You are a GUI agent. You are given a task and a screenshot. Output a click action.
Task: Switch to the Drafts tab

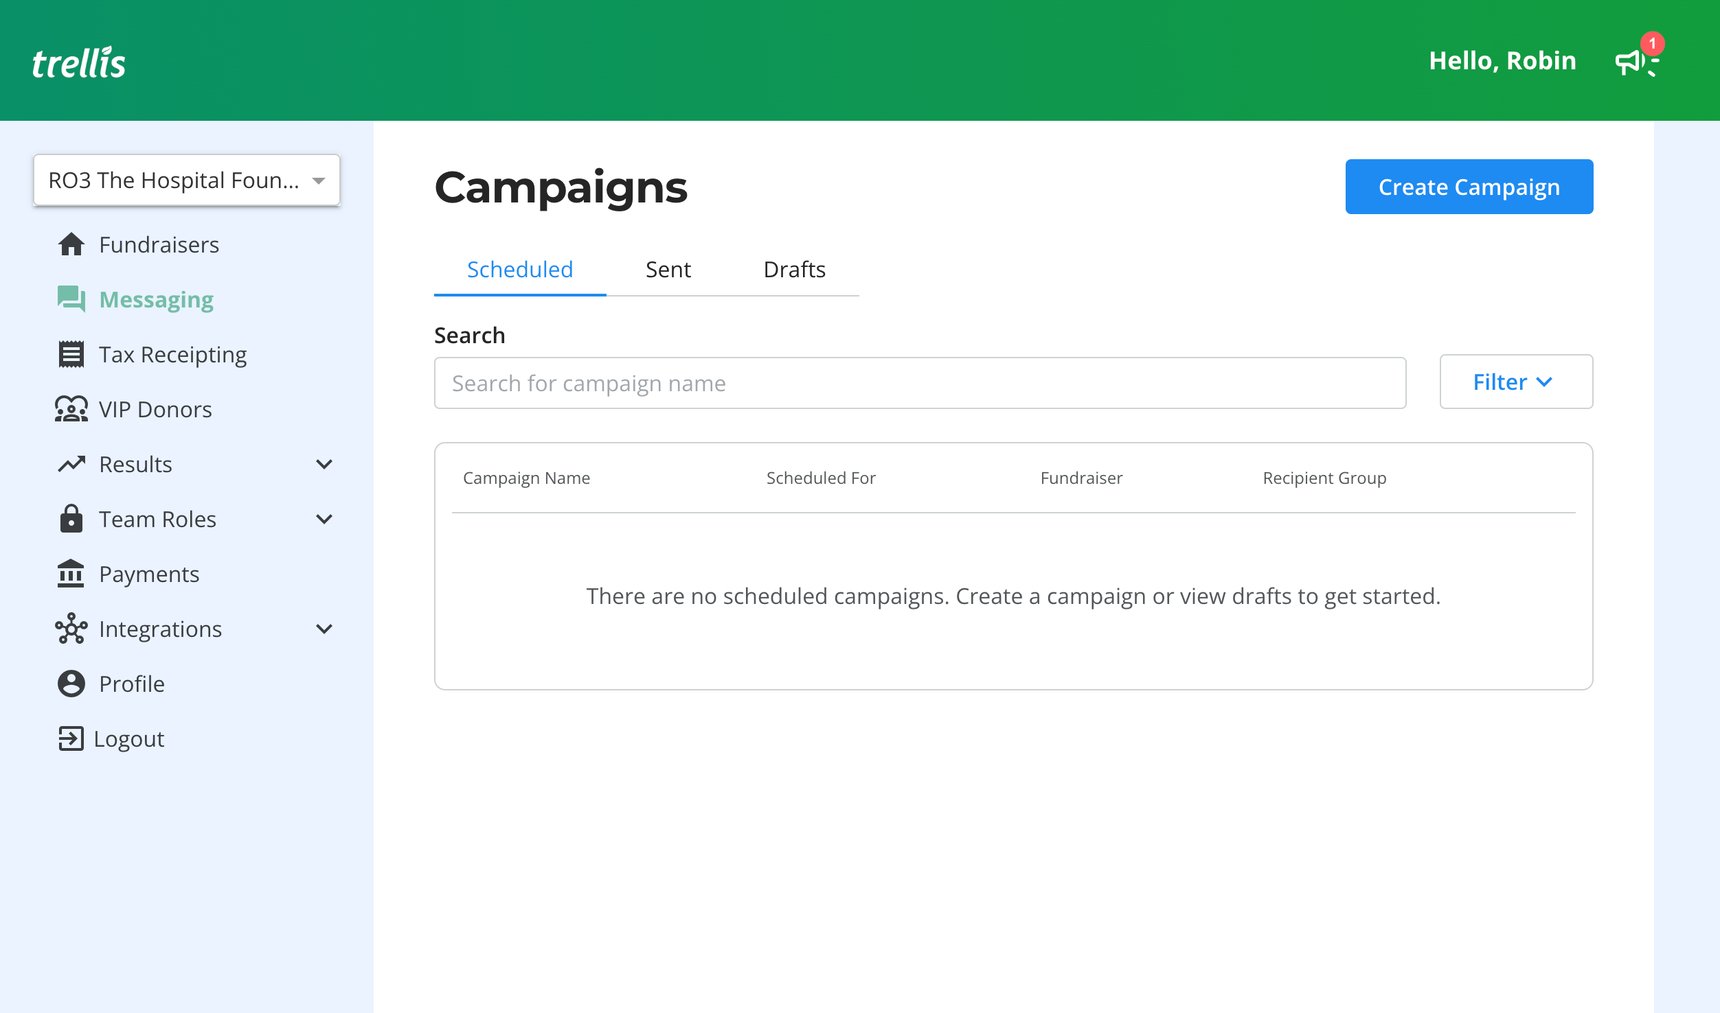click(794, 269)
